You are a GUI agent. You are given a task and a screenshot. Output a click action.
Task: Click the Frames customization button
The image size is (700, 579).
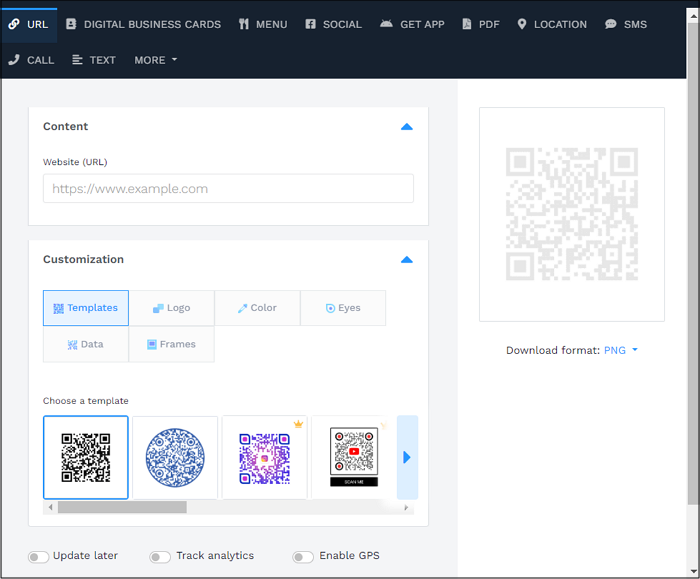tap(171, 344)
